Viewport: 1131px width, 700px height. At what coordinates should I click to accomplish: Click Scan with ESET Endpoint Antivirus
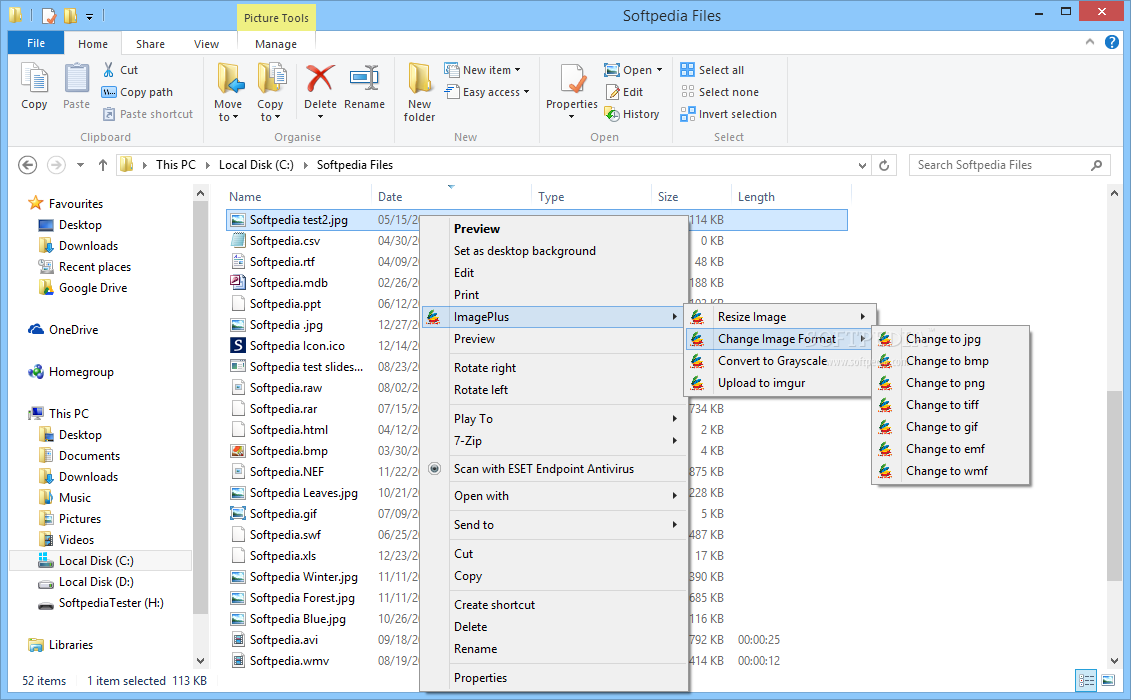point(543,469)
